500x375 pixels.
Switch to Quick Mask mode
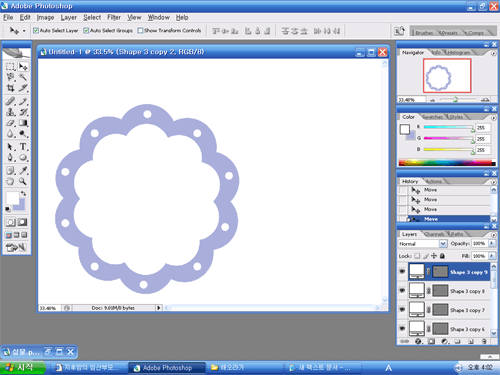(23, 222)
